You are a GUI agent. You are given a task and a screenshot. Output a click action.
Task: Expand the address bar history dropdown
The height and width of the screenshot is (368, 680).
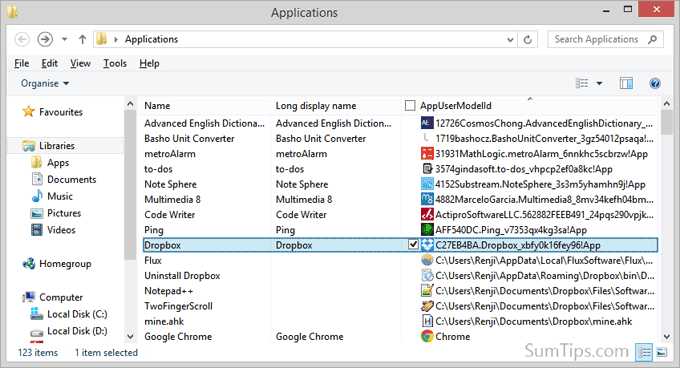(510, 40)
